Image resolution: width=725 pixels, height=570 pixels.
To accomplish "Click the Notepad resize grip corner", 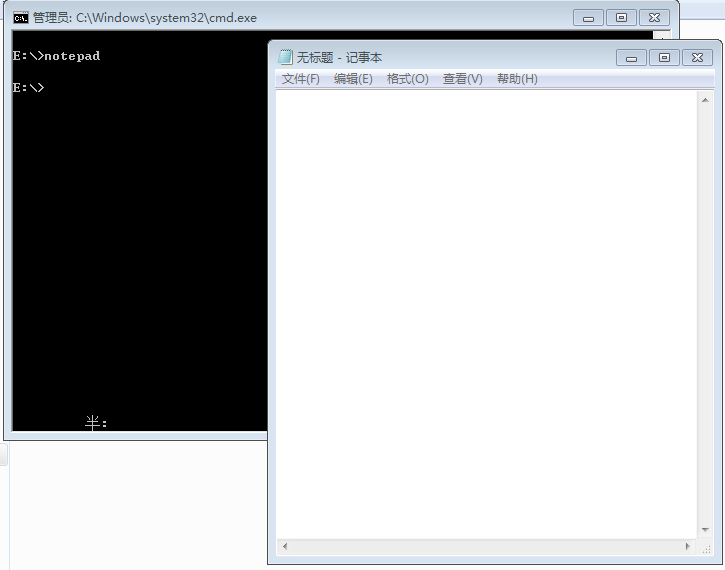I will tap(706, 548).
